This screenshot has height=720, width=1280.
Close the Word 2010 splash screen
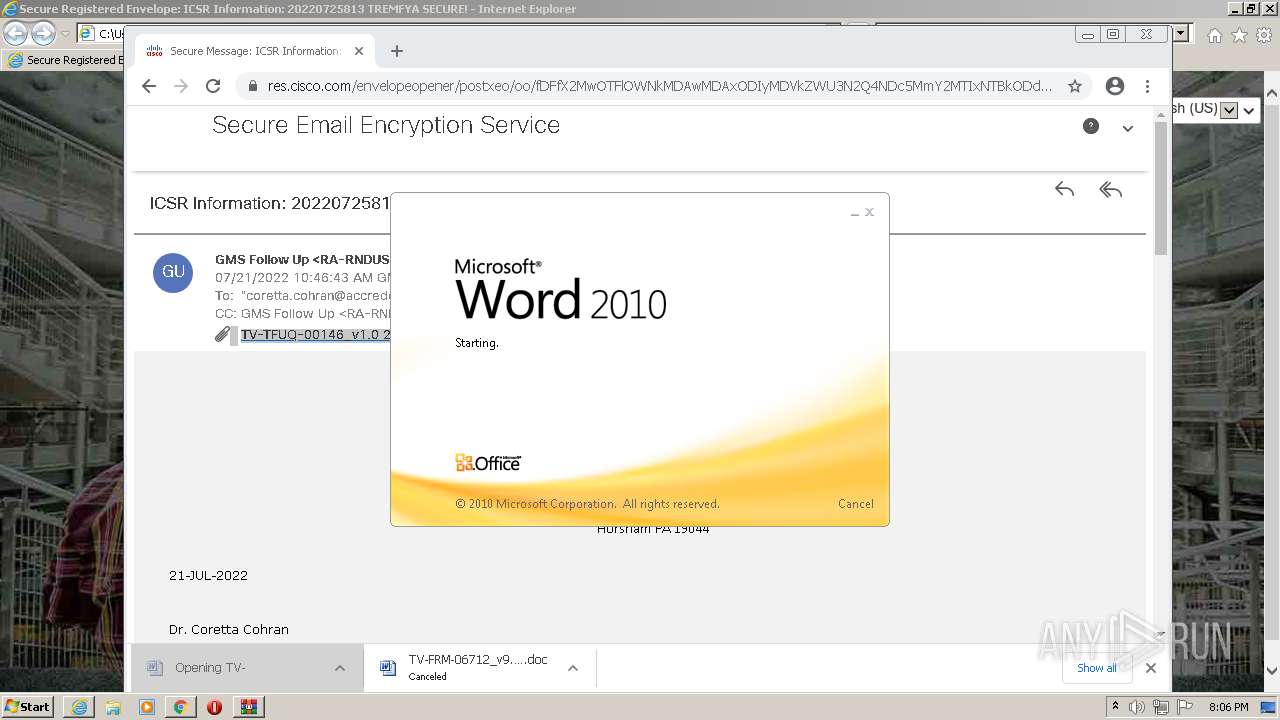pos(869,212)
